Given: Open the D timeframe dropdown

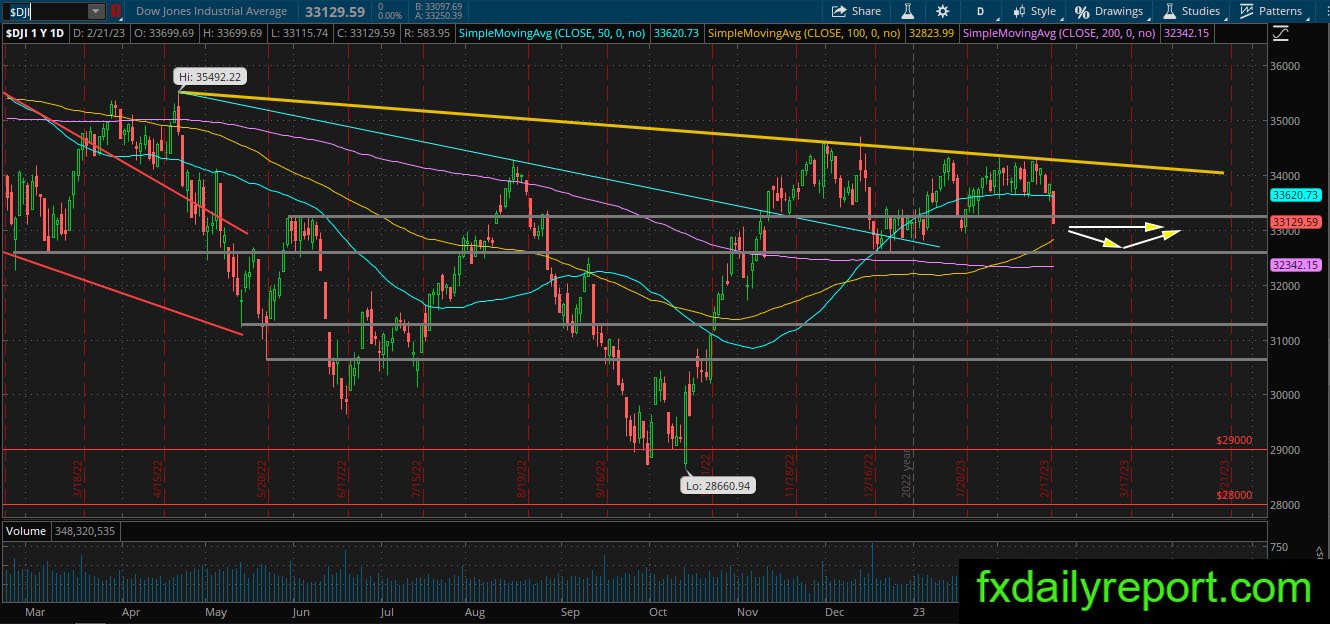Looking at the screenshot, I should click(x=981, y=11).
